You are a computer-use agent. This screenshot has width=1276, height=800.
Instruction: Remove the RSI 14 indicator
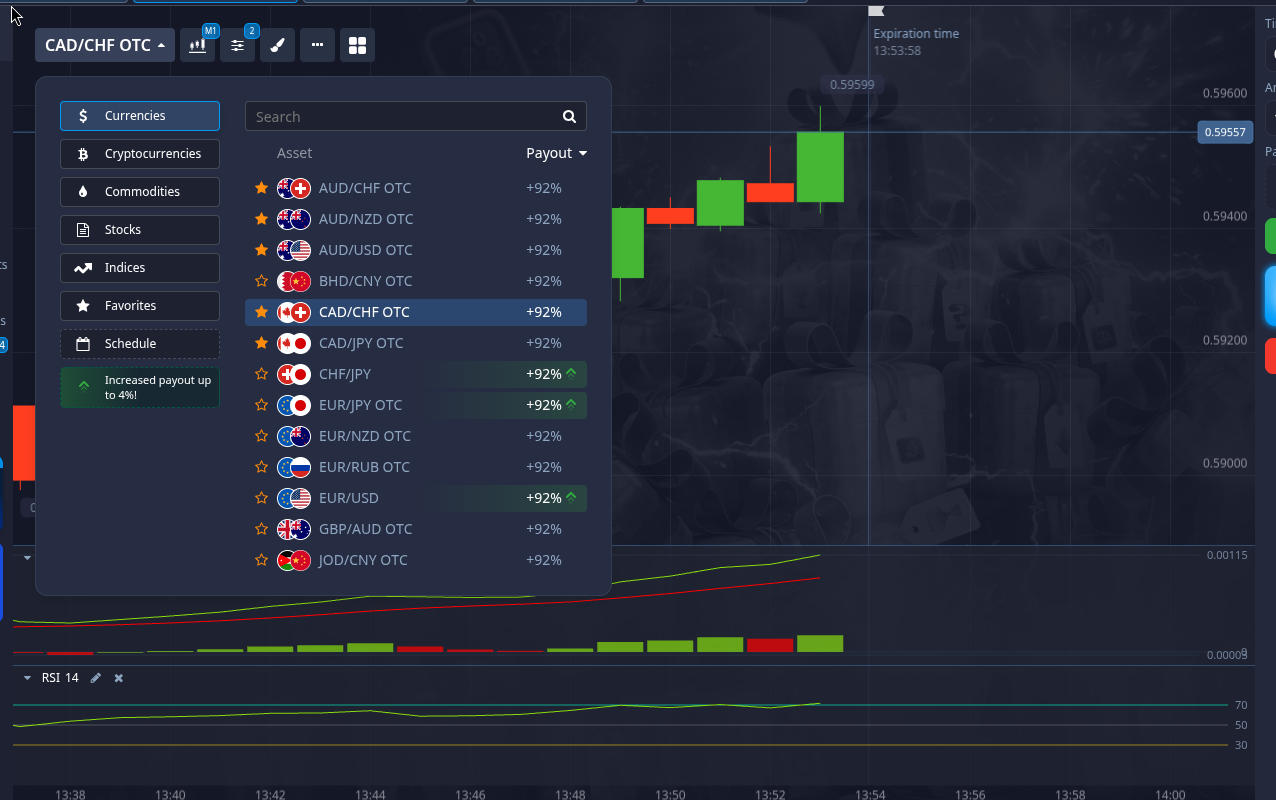point(118,678)
